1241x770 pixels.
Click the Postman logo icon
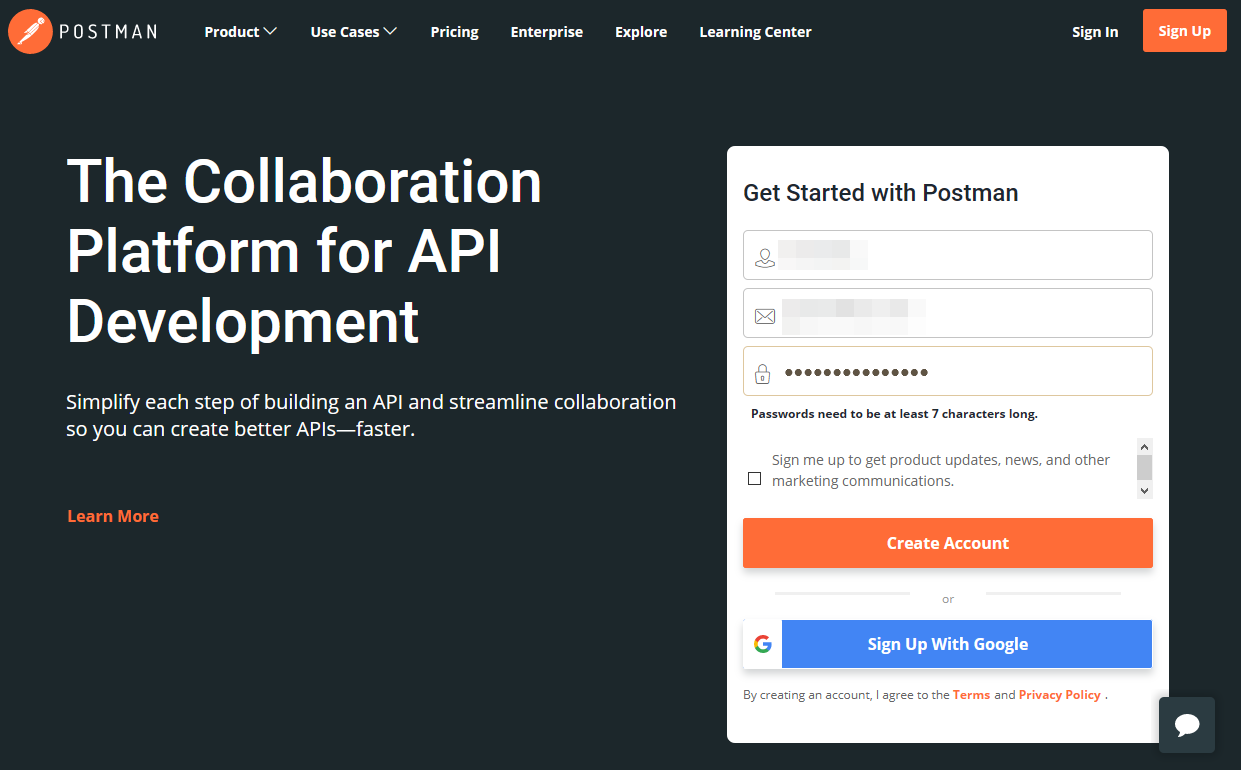(30, 31)
